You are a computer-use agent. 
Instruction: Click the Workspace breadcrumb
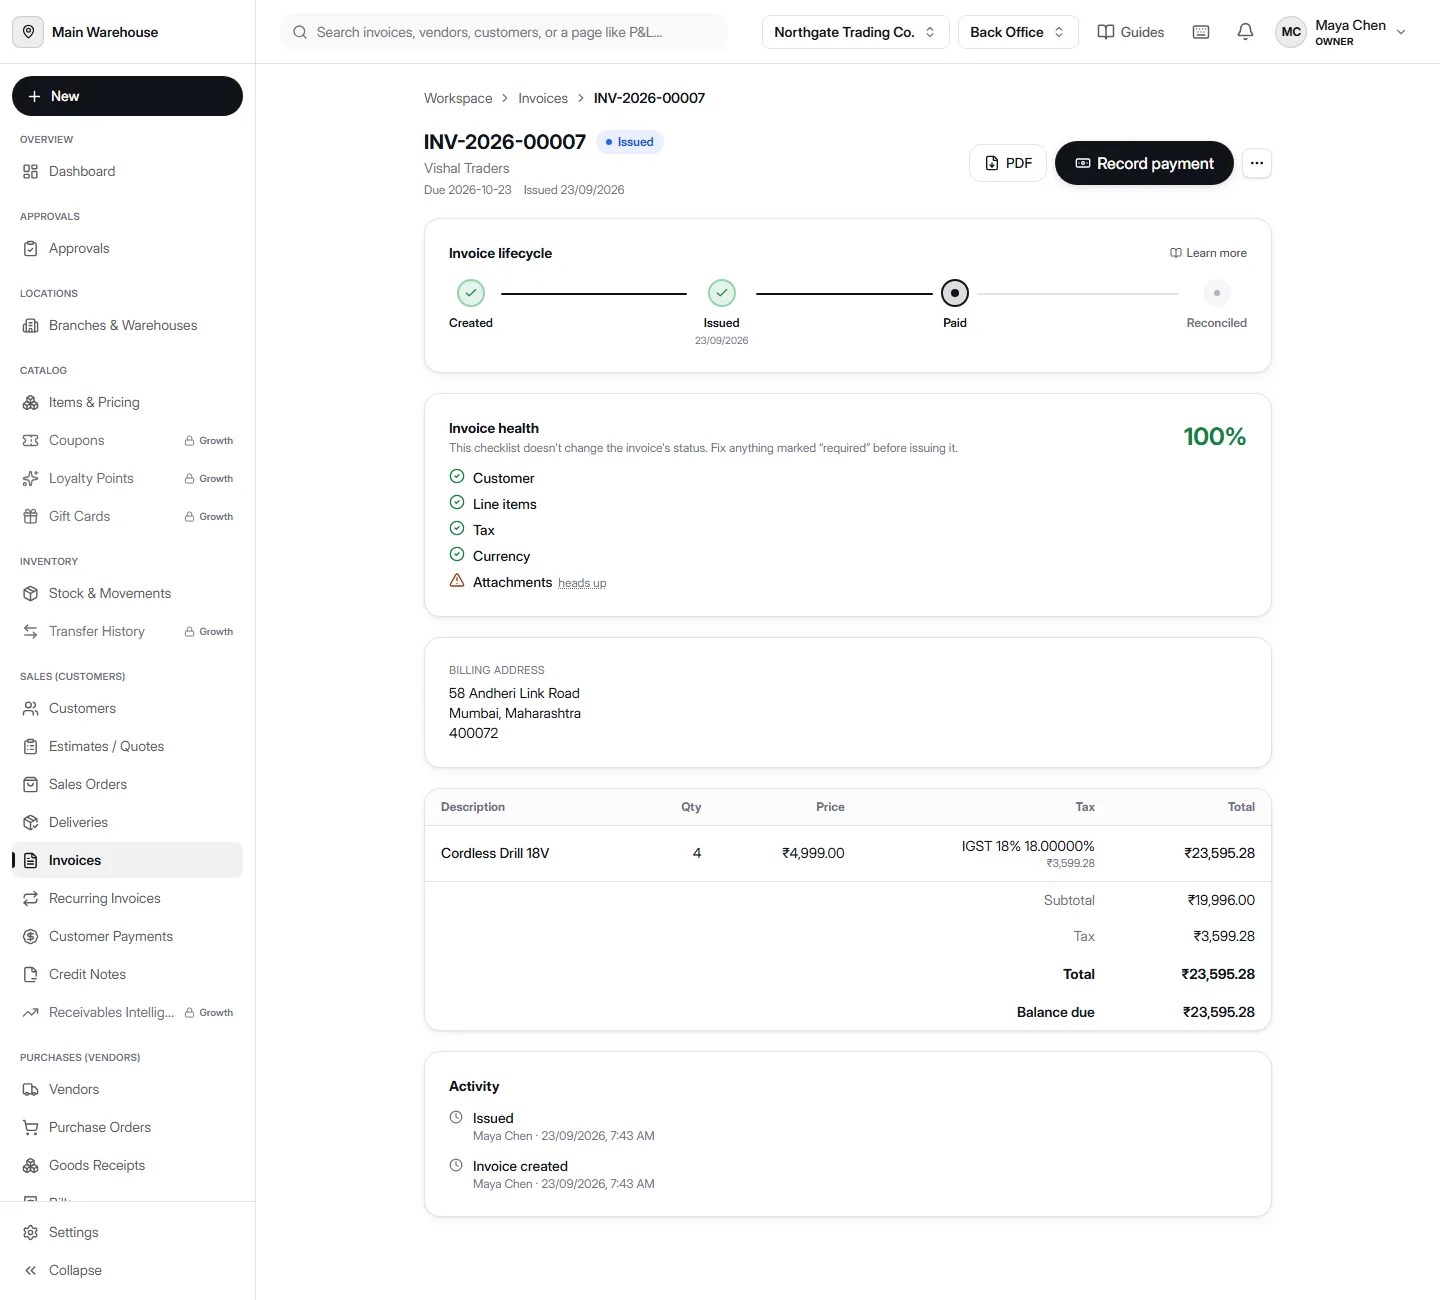[x=458, y=98]
